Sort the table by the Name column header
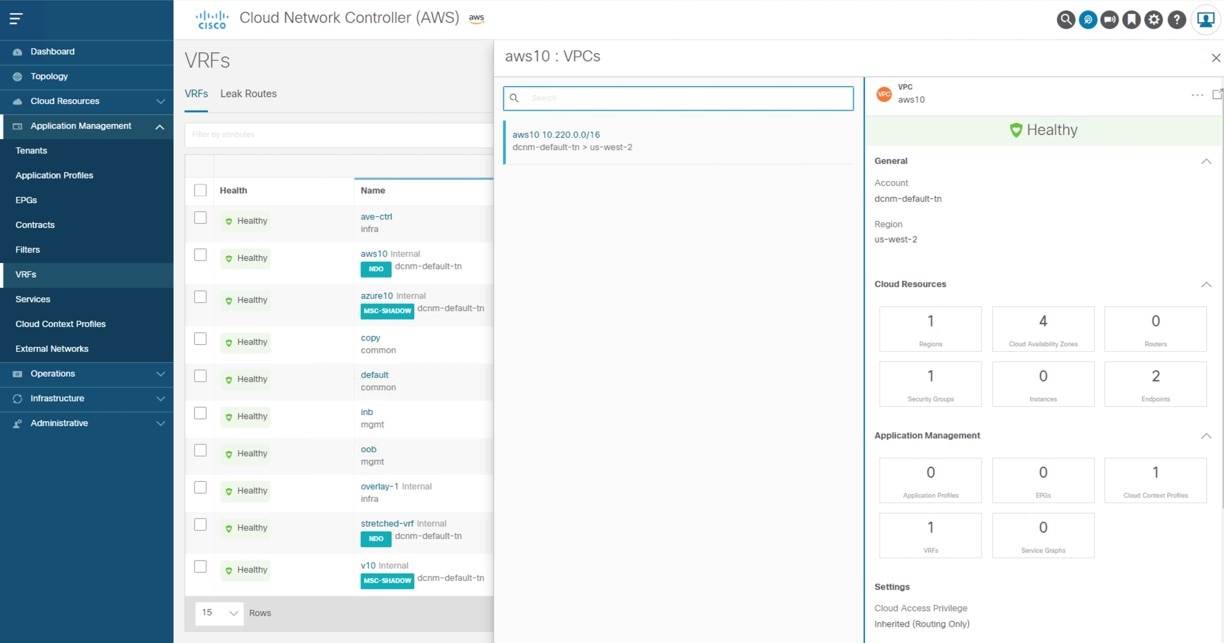1224x643 pixels. click(x=373, y=190)
